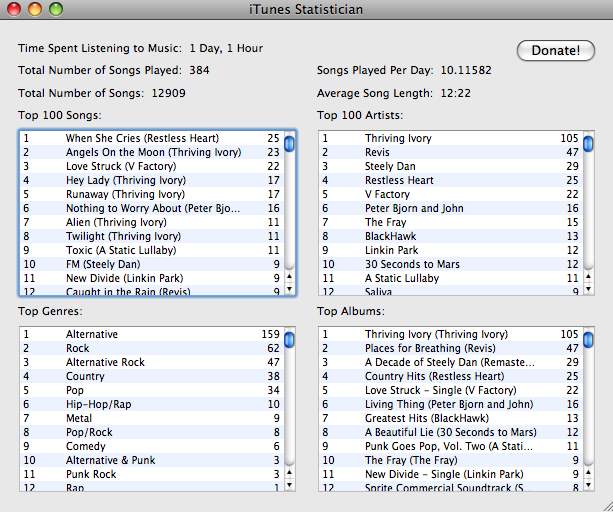Select the Metal genre row
613x512 pixels.
[x=152, y=418]
